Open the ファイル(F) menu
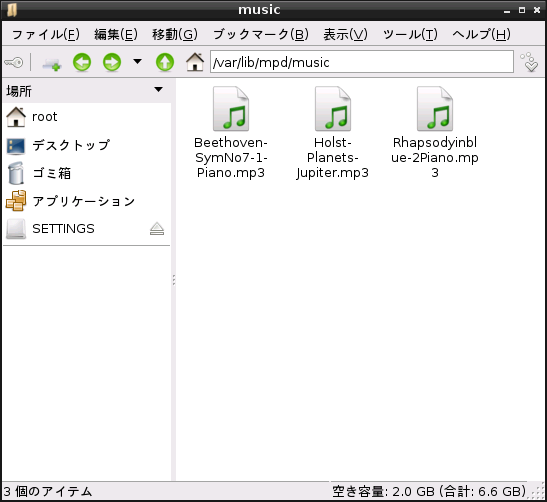This screenshot has height=502, width=547. tap(46, 34)
